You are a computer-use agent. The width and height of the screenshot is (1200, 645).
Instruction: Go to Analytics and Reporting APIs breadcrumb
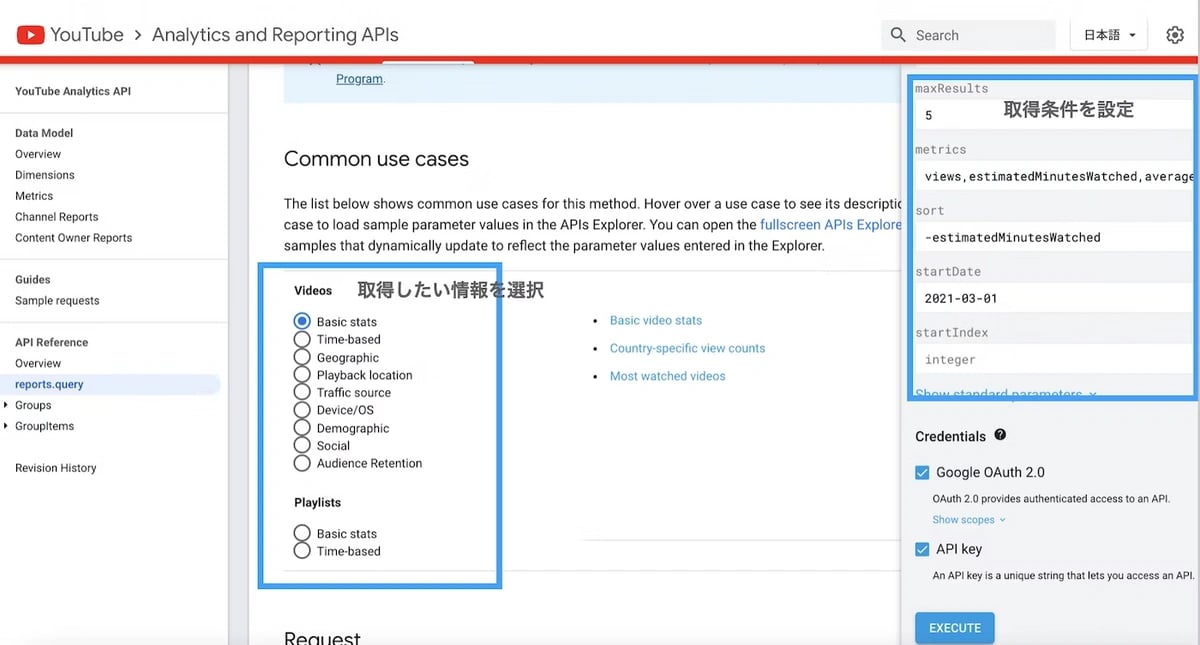tap(275, 35)
